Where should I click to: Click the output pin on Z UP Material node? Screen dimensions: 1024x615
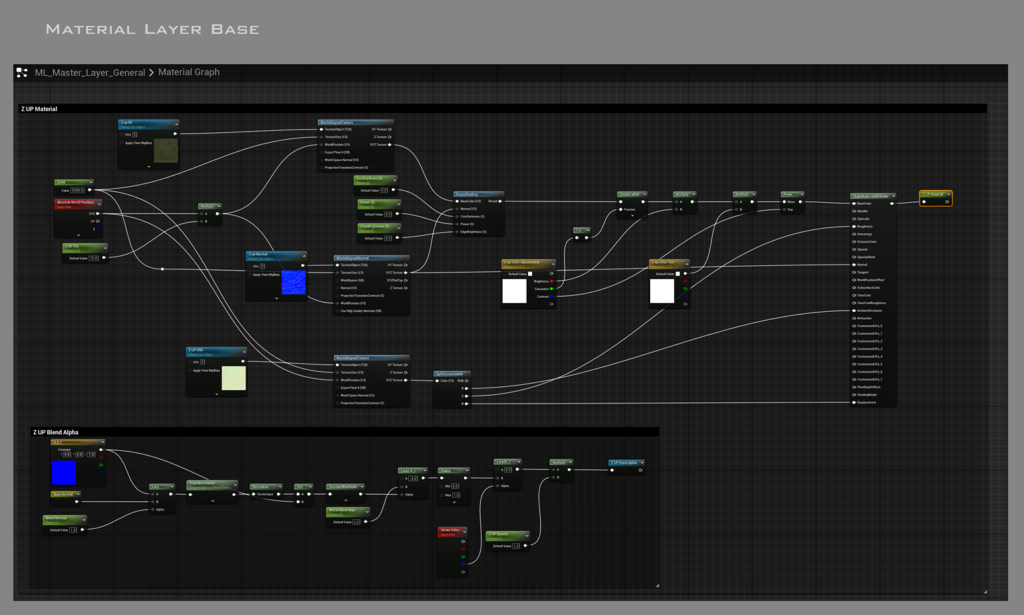click(x=946, y=201)
